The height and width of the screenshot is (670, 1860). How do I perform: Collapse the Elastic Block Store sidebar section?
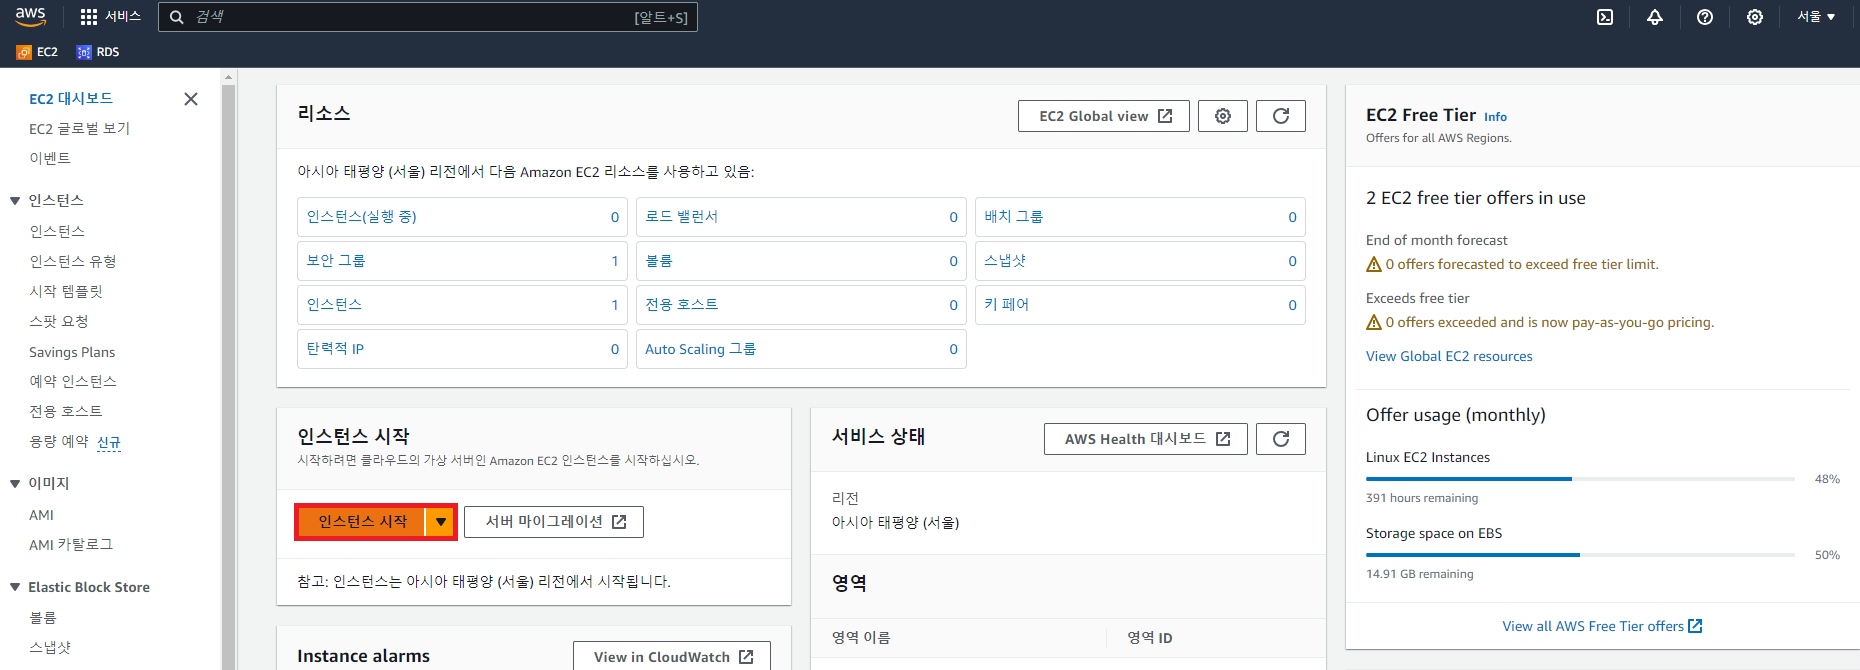pyautogui.click(x=15, y=588)
